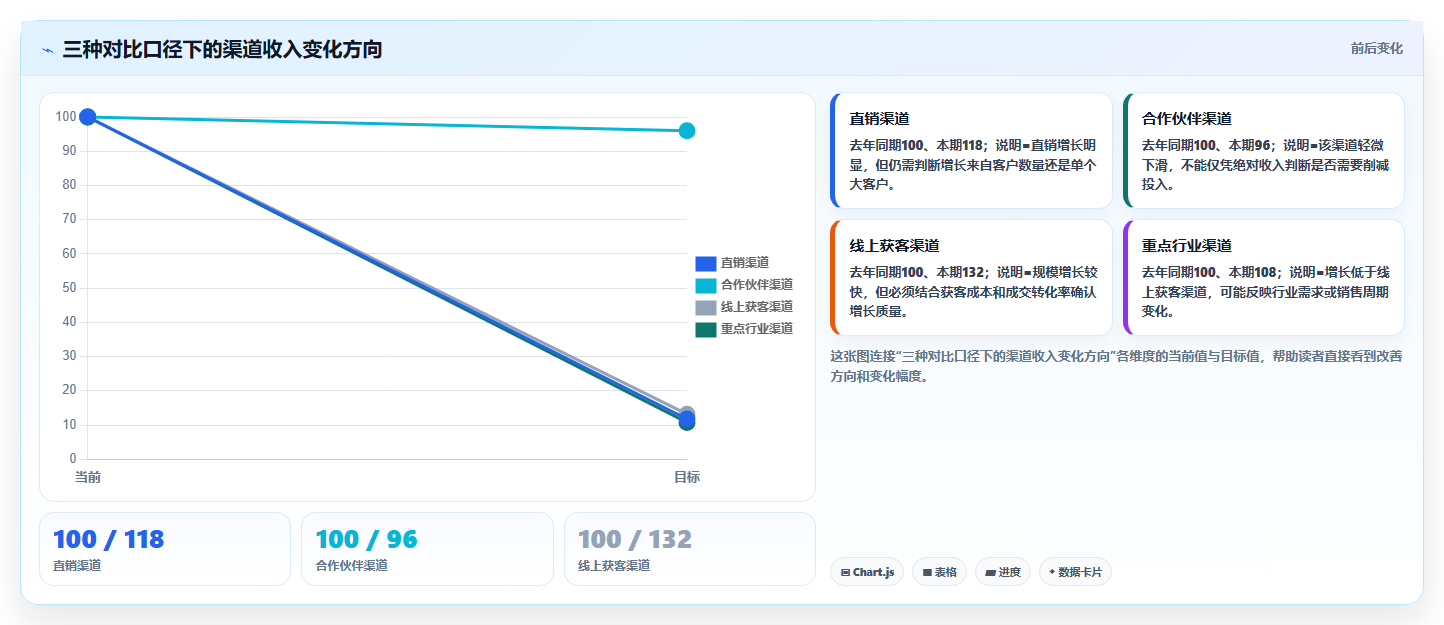Click the y-axis value 50
This screenshot has width=1444, height=625.
coord(69,288)
